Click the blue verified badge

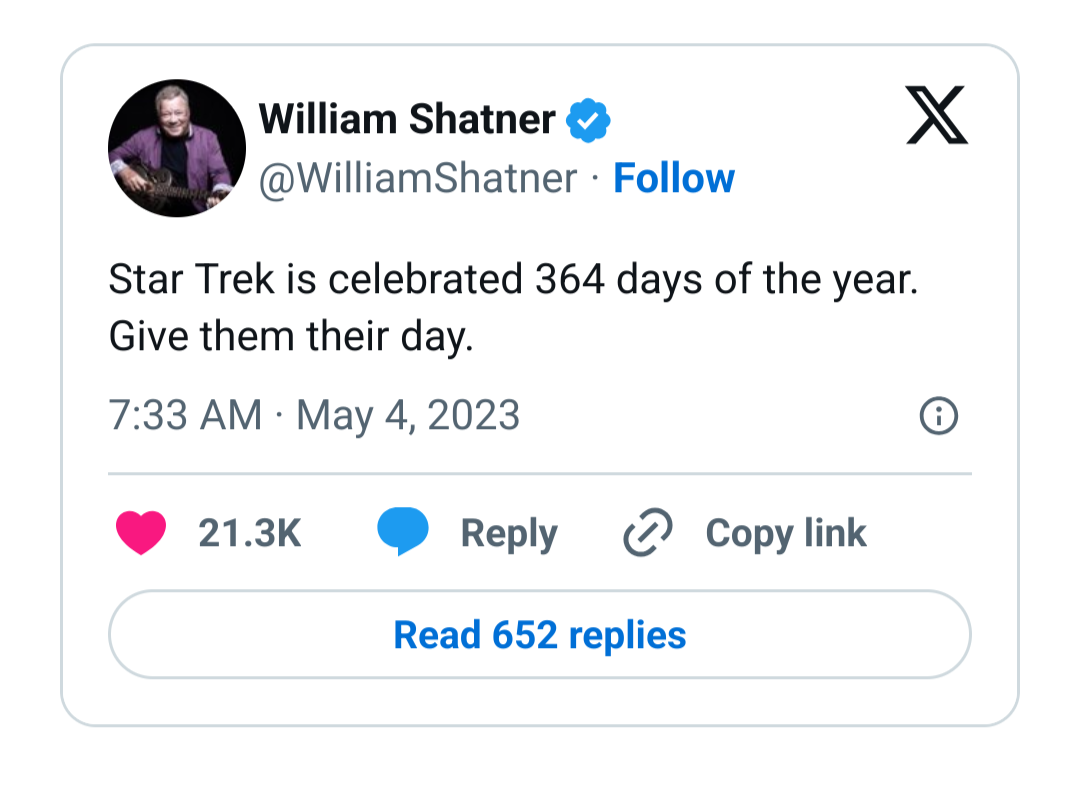click(588, 121)
